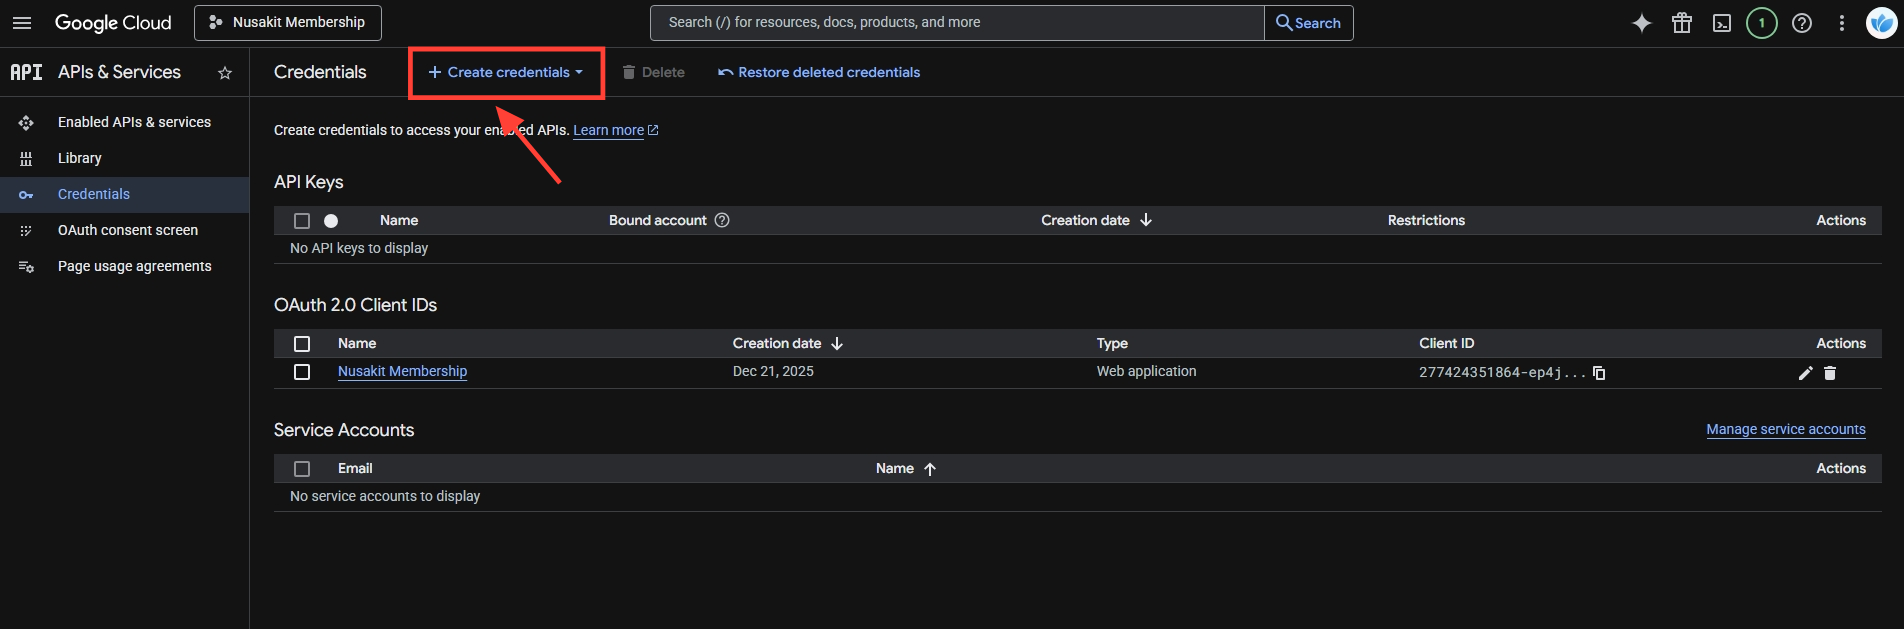Screen dimensions: 1904x629
Task: Open the help question mark menu
Action: tap(1801, 23)
